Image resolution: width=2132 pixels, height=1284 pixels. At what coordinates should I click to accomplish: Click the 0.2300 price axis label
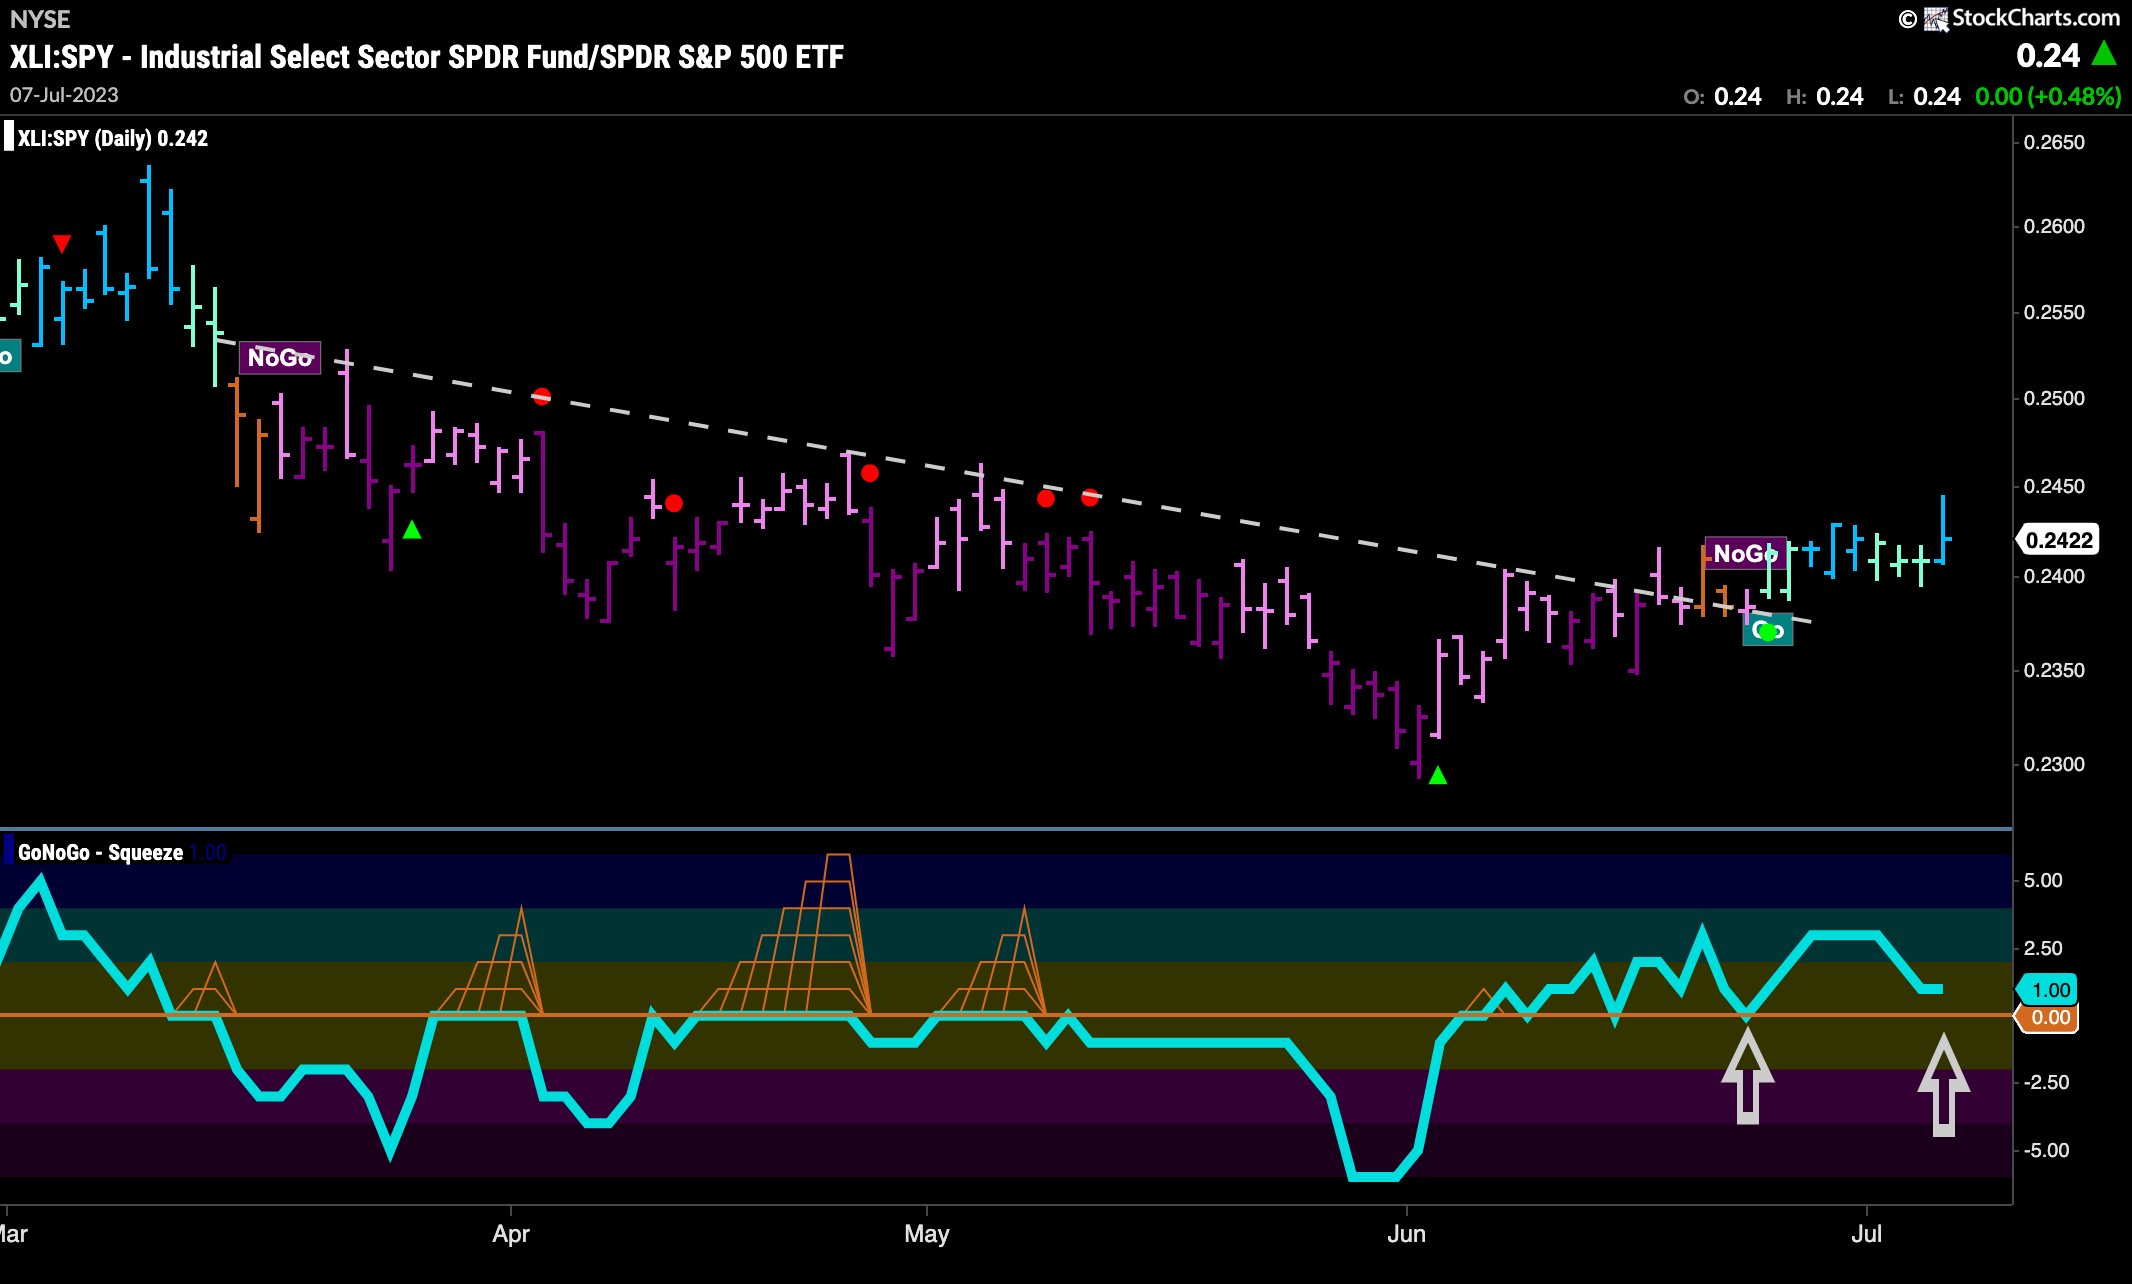pos(2054,764)
